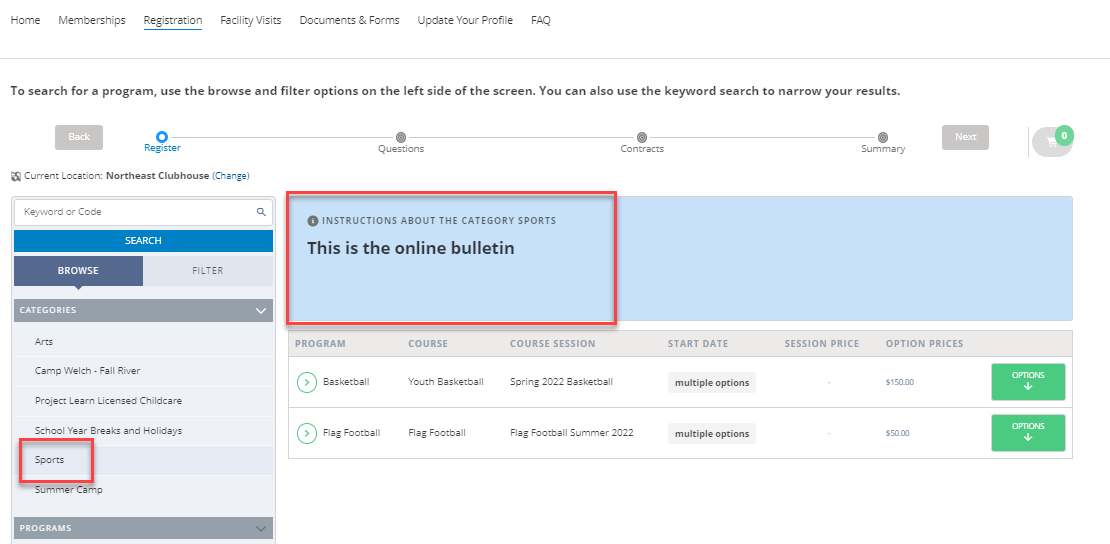Click the info icon beside category instructions
Image resolution: width=1110 pixels, height=544 pixels.
tap(313, 221)
